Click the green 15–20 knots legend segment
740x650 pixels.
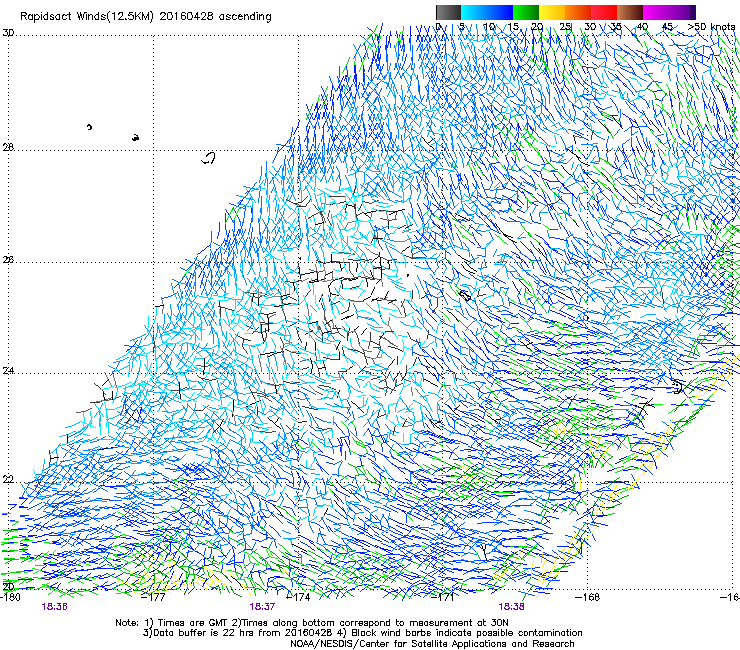coord(526,12)
